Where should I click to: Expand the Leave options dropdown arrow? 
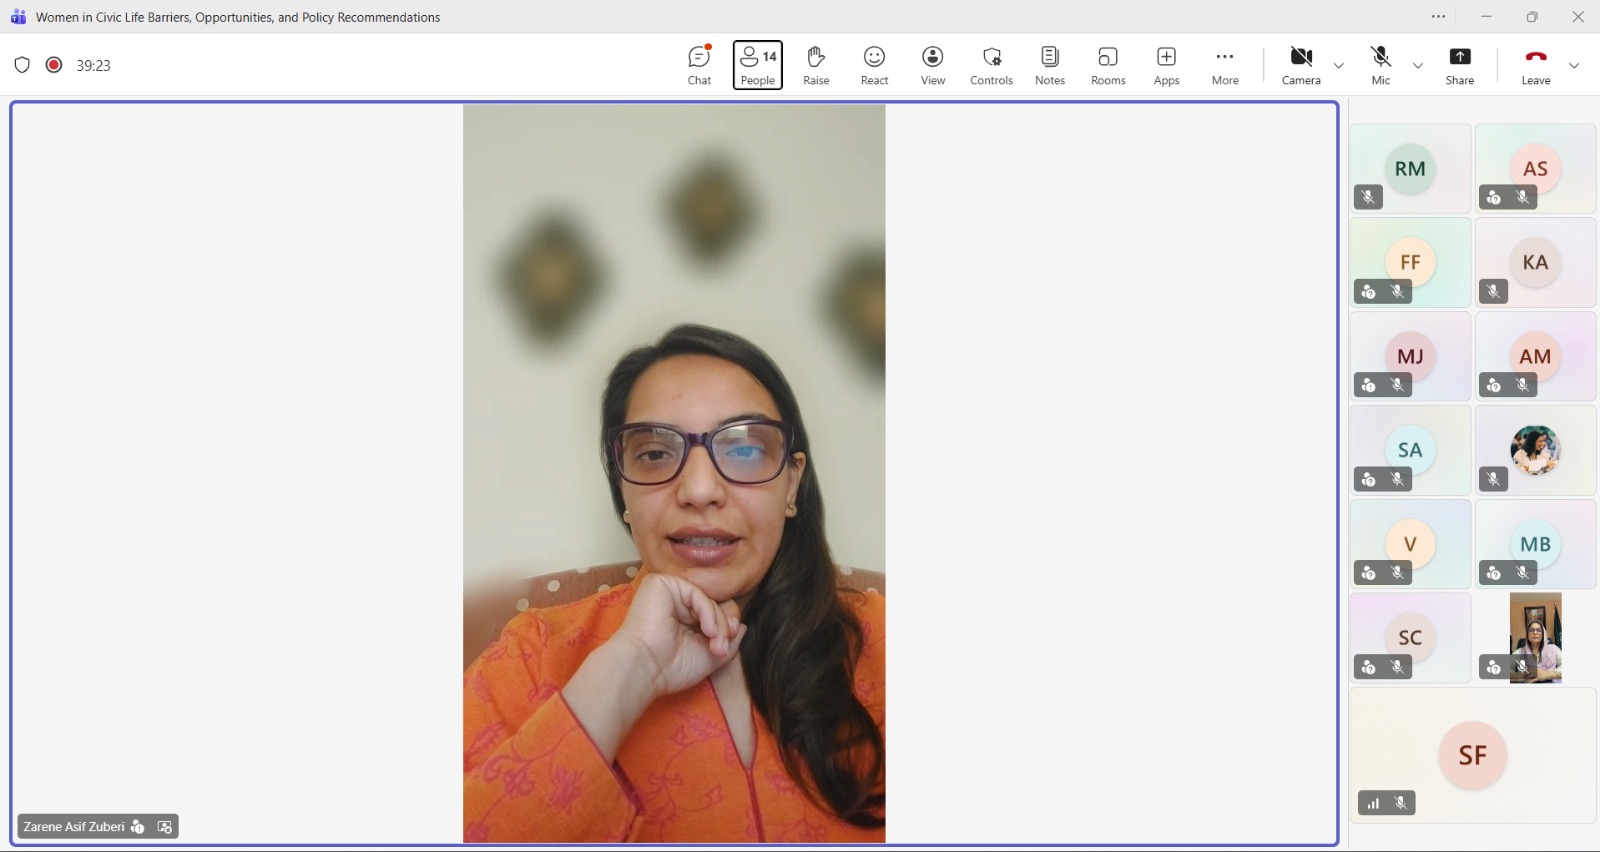point(1574,66)
